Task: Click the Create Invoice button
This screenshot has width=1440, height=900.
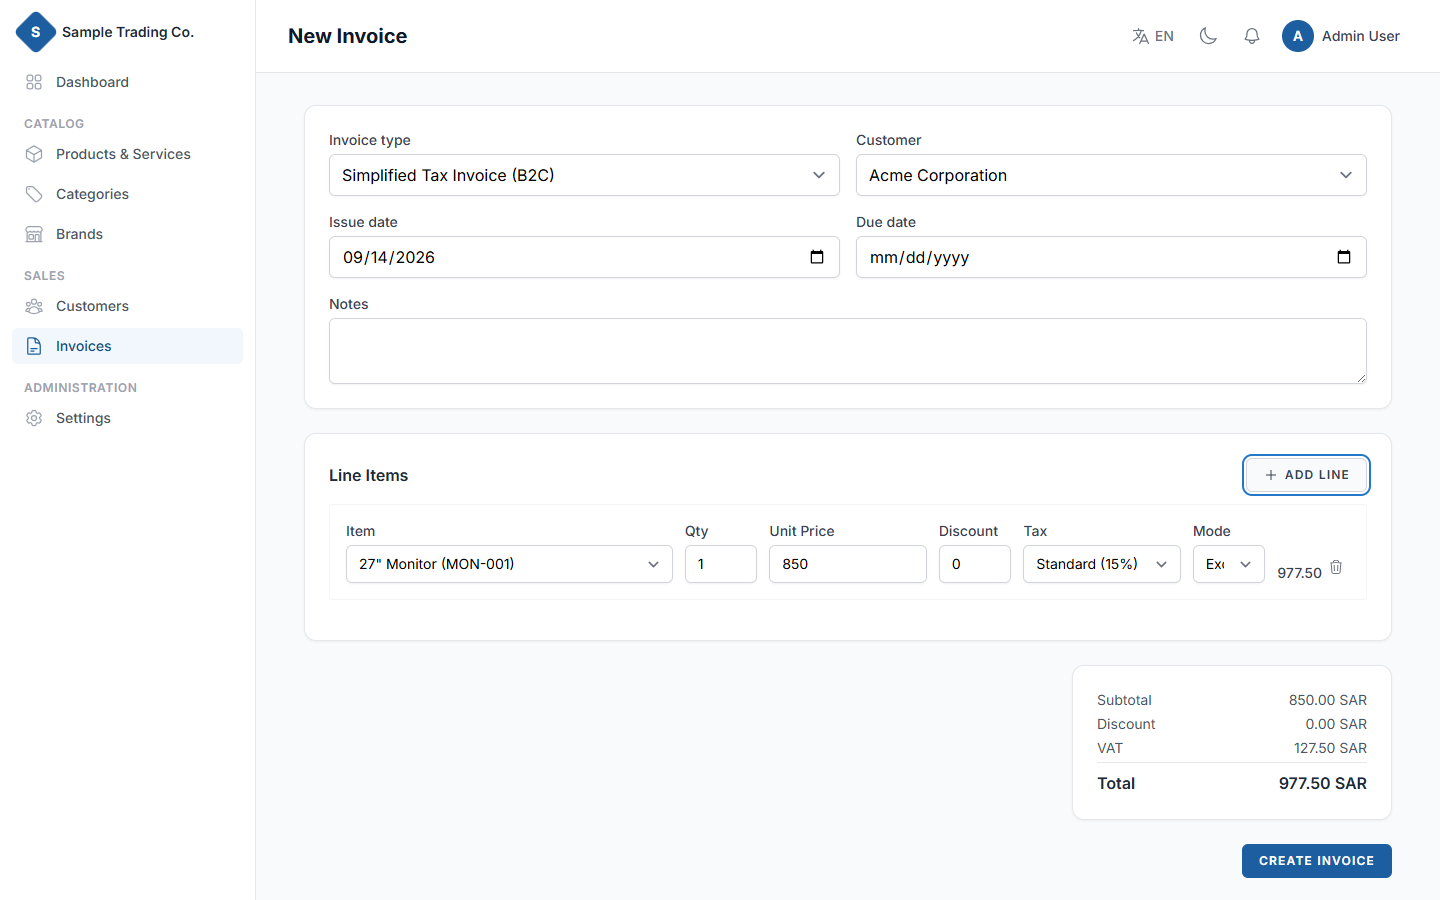Action: point(1317,861)
